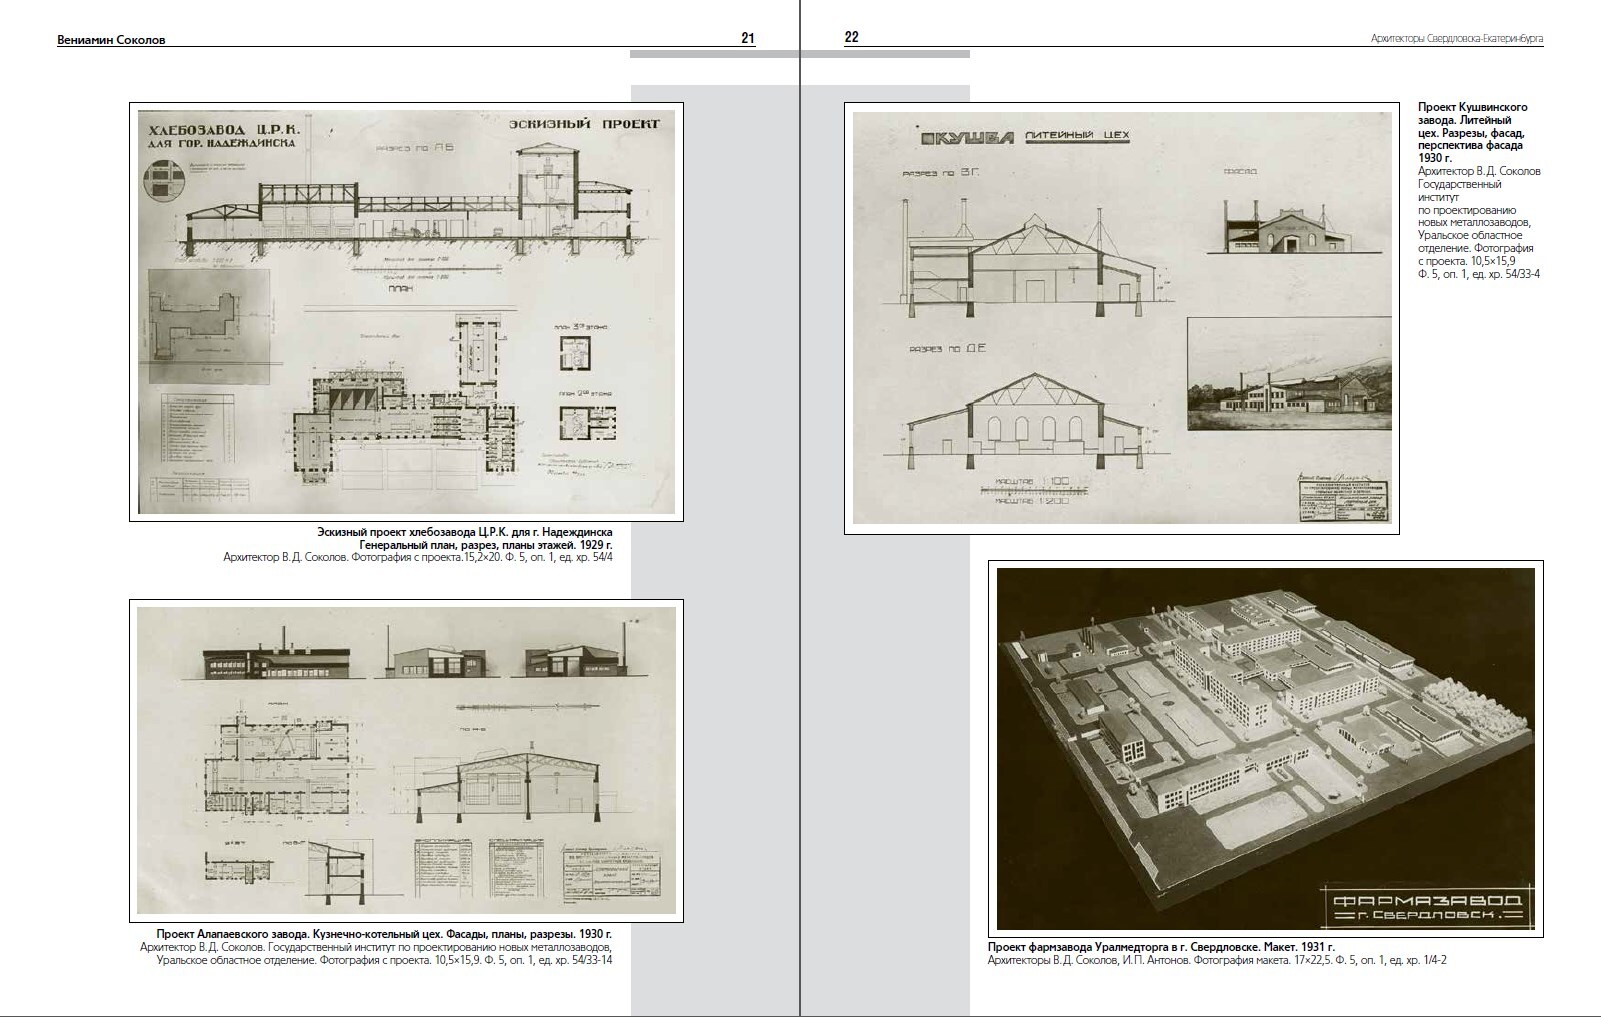
Task: Click the side caption "Проект Кушвинского"
Action: 1473,107
